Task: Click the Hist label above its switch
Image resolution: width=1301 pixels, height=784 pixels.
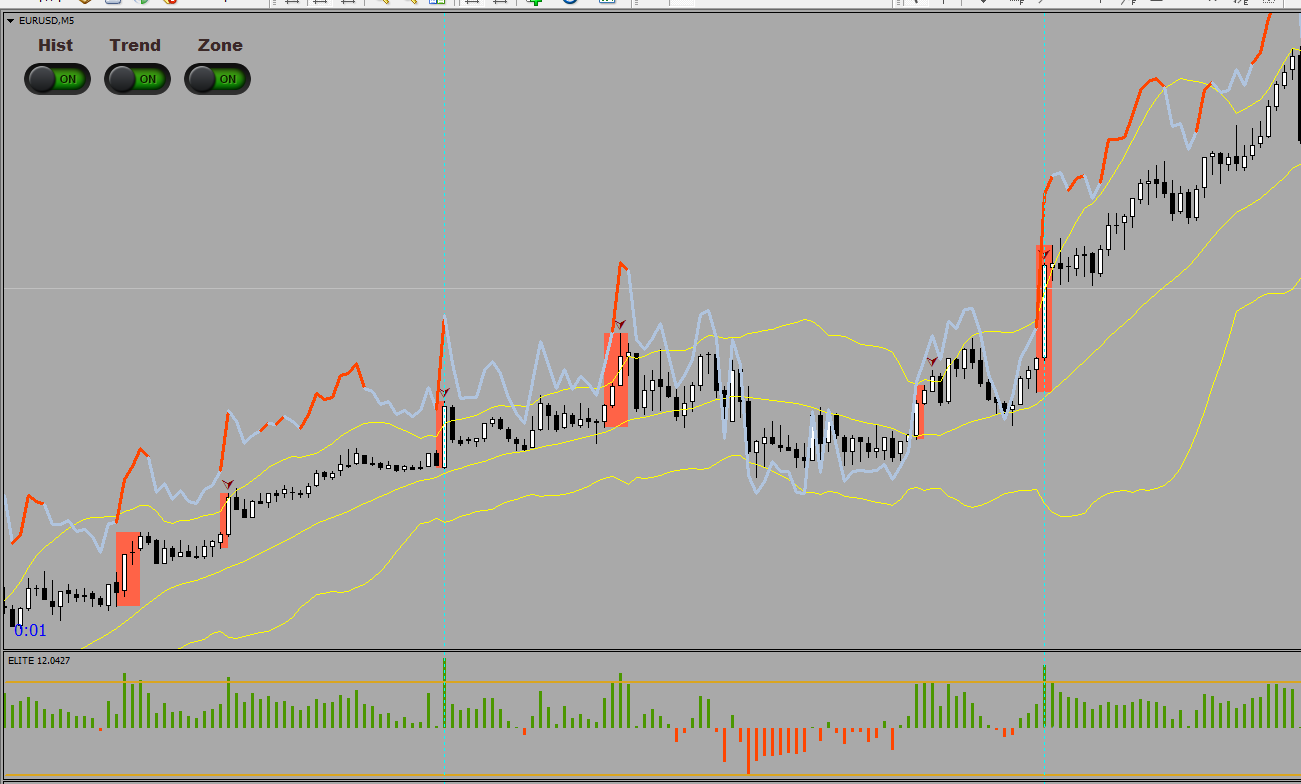Action: click(x=56, y=45)
